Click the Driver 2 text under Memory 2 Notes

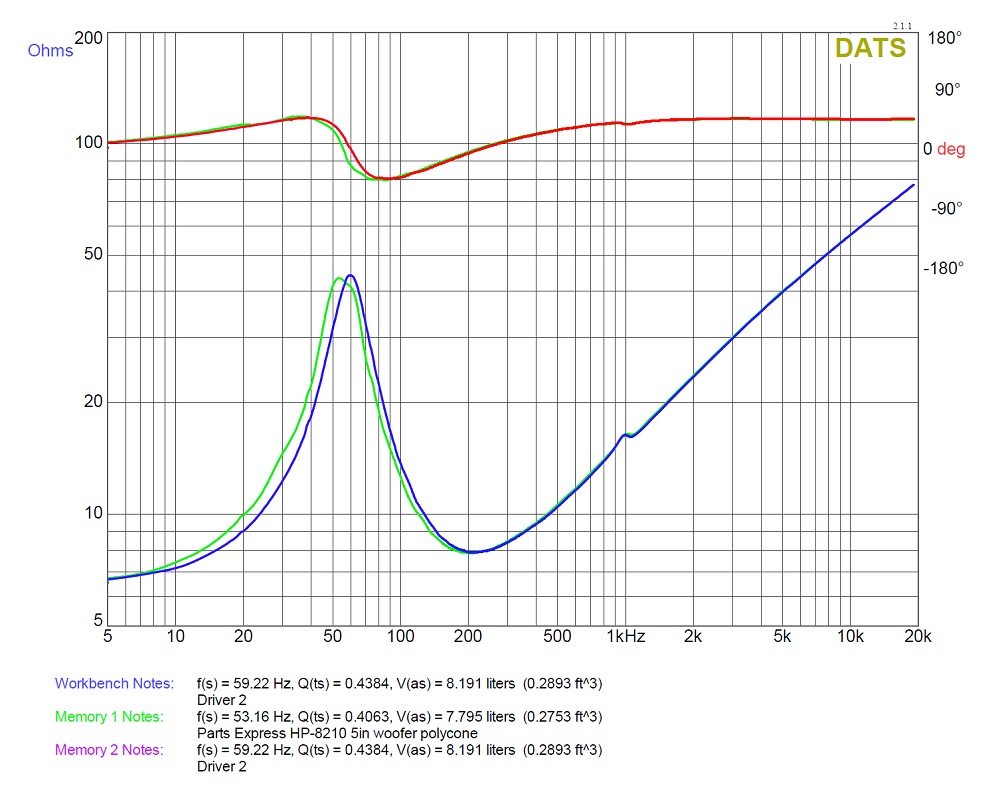tap(221, 766)
